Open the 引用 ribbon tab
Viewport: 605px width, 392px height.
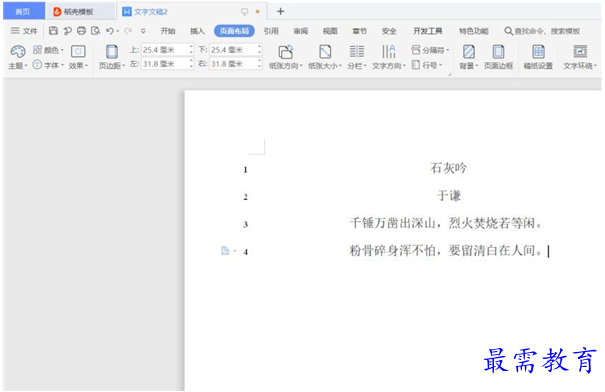point(271,31)
